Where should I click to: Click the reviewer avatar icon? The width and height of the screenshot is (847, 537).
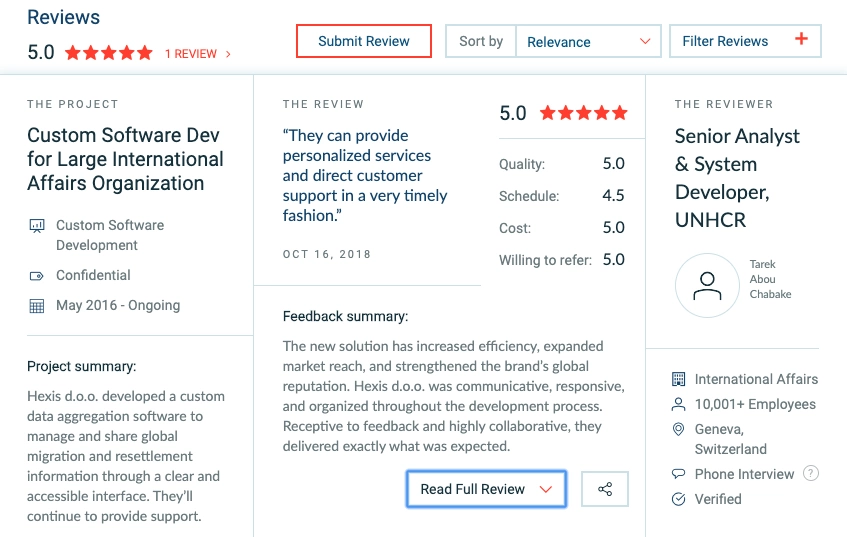(x=707, y=285)
